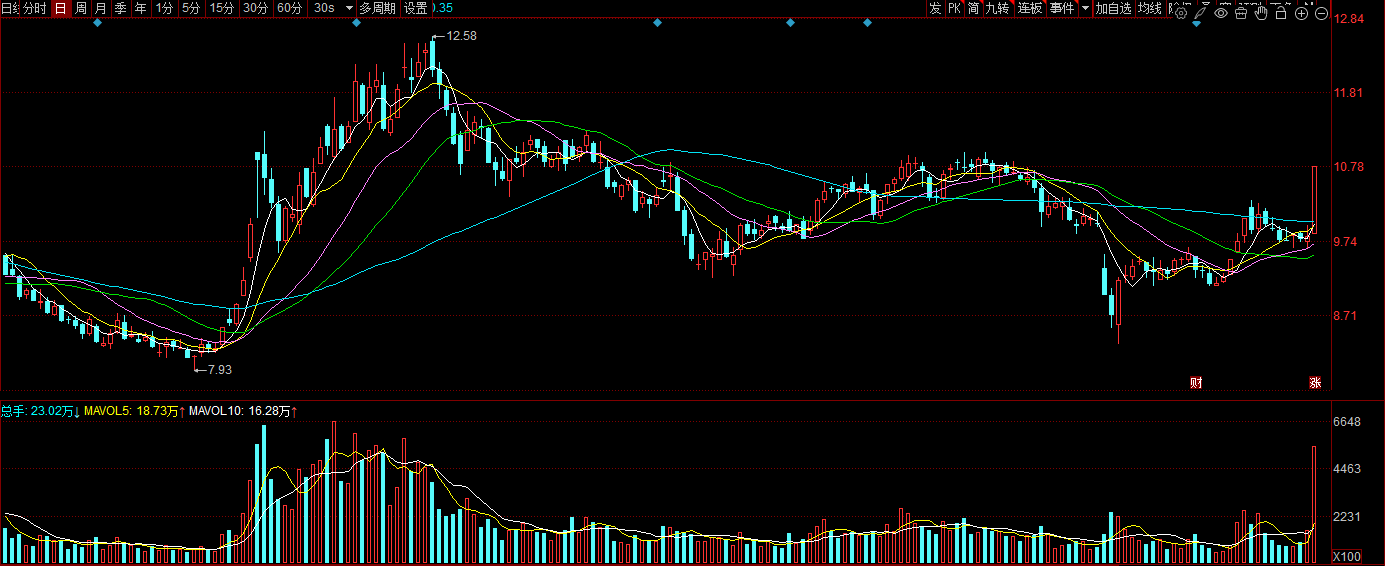1385x566 pixels.
Task: Switch to 1分 minute chart
Action: click(x=165, y=8)
